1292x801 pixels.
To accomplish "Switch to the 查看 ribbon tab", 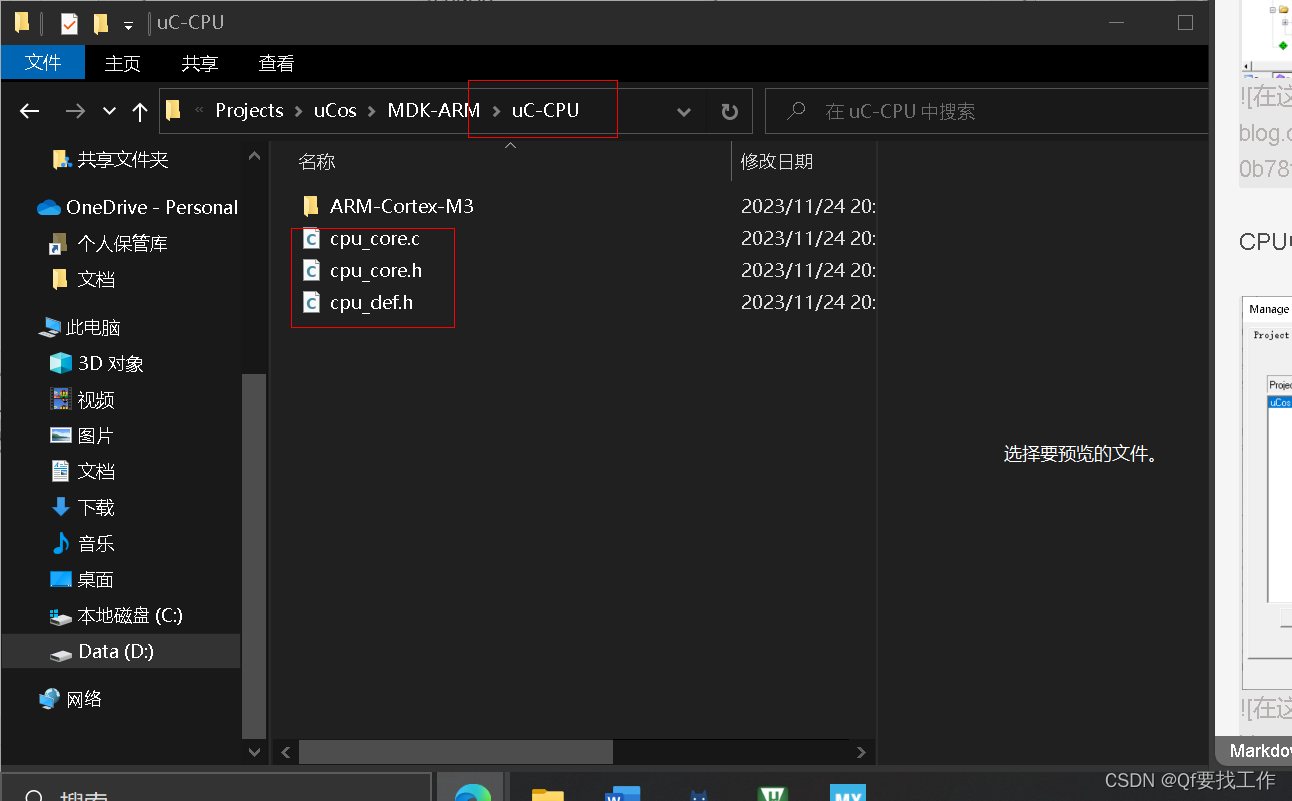I will 276,63.
